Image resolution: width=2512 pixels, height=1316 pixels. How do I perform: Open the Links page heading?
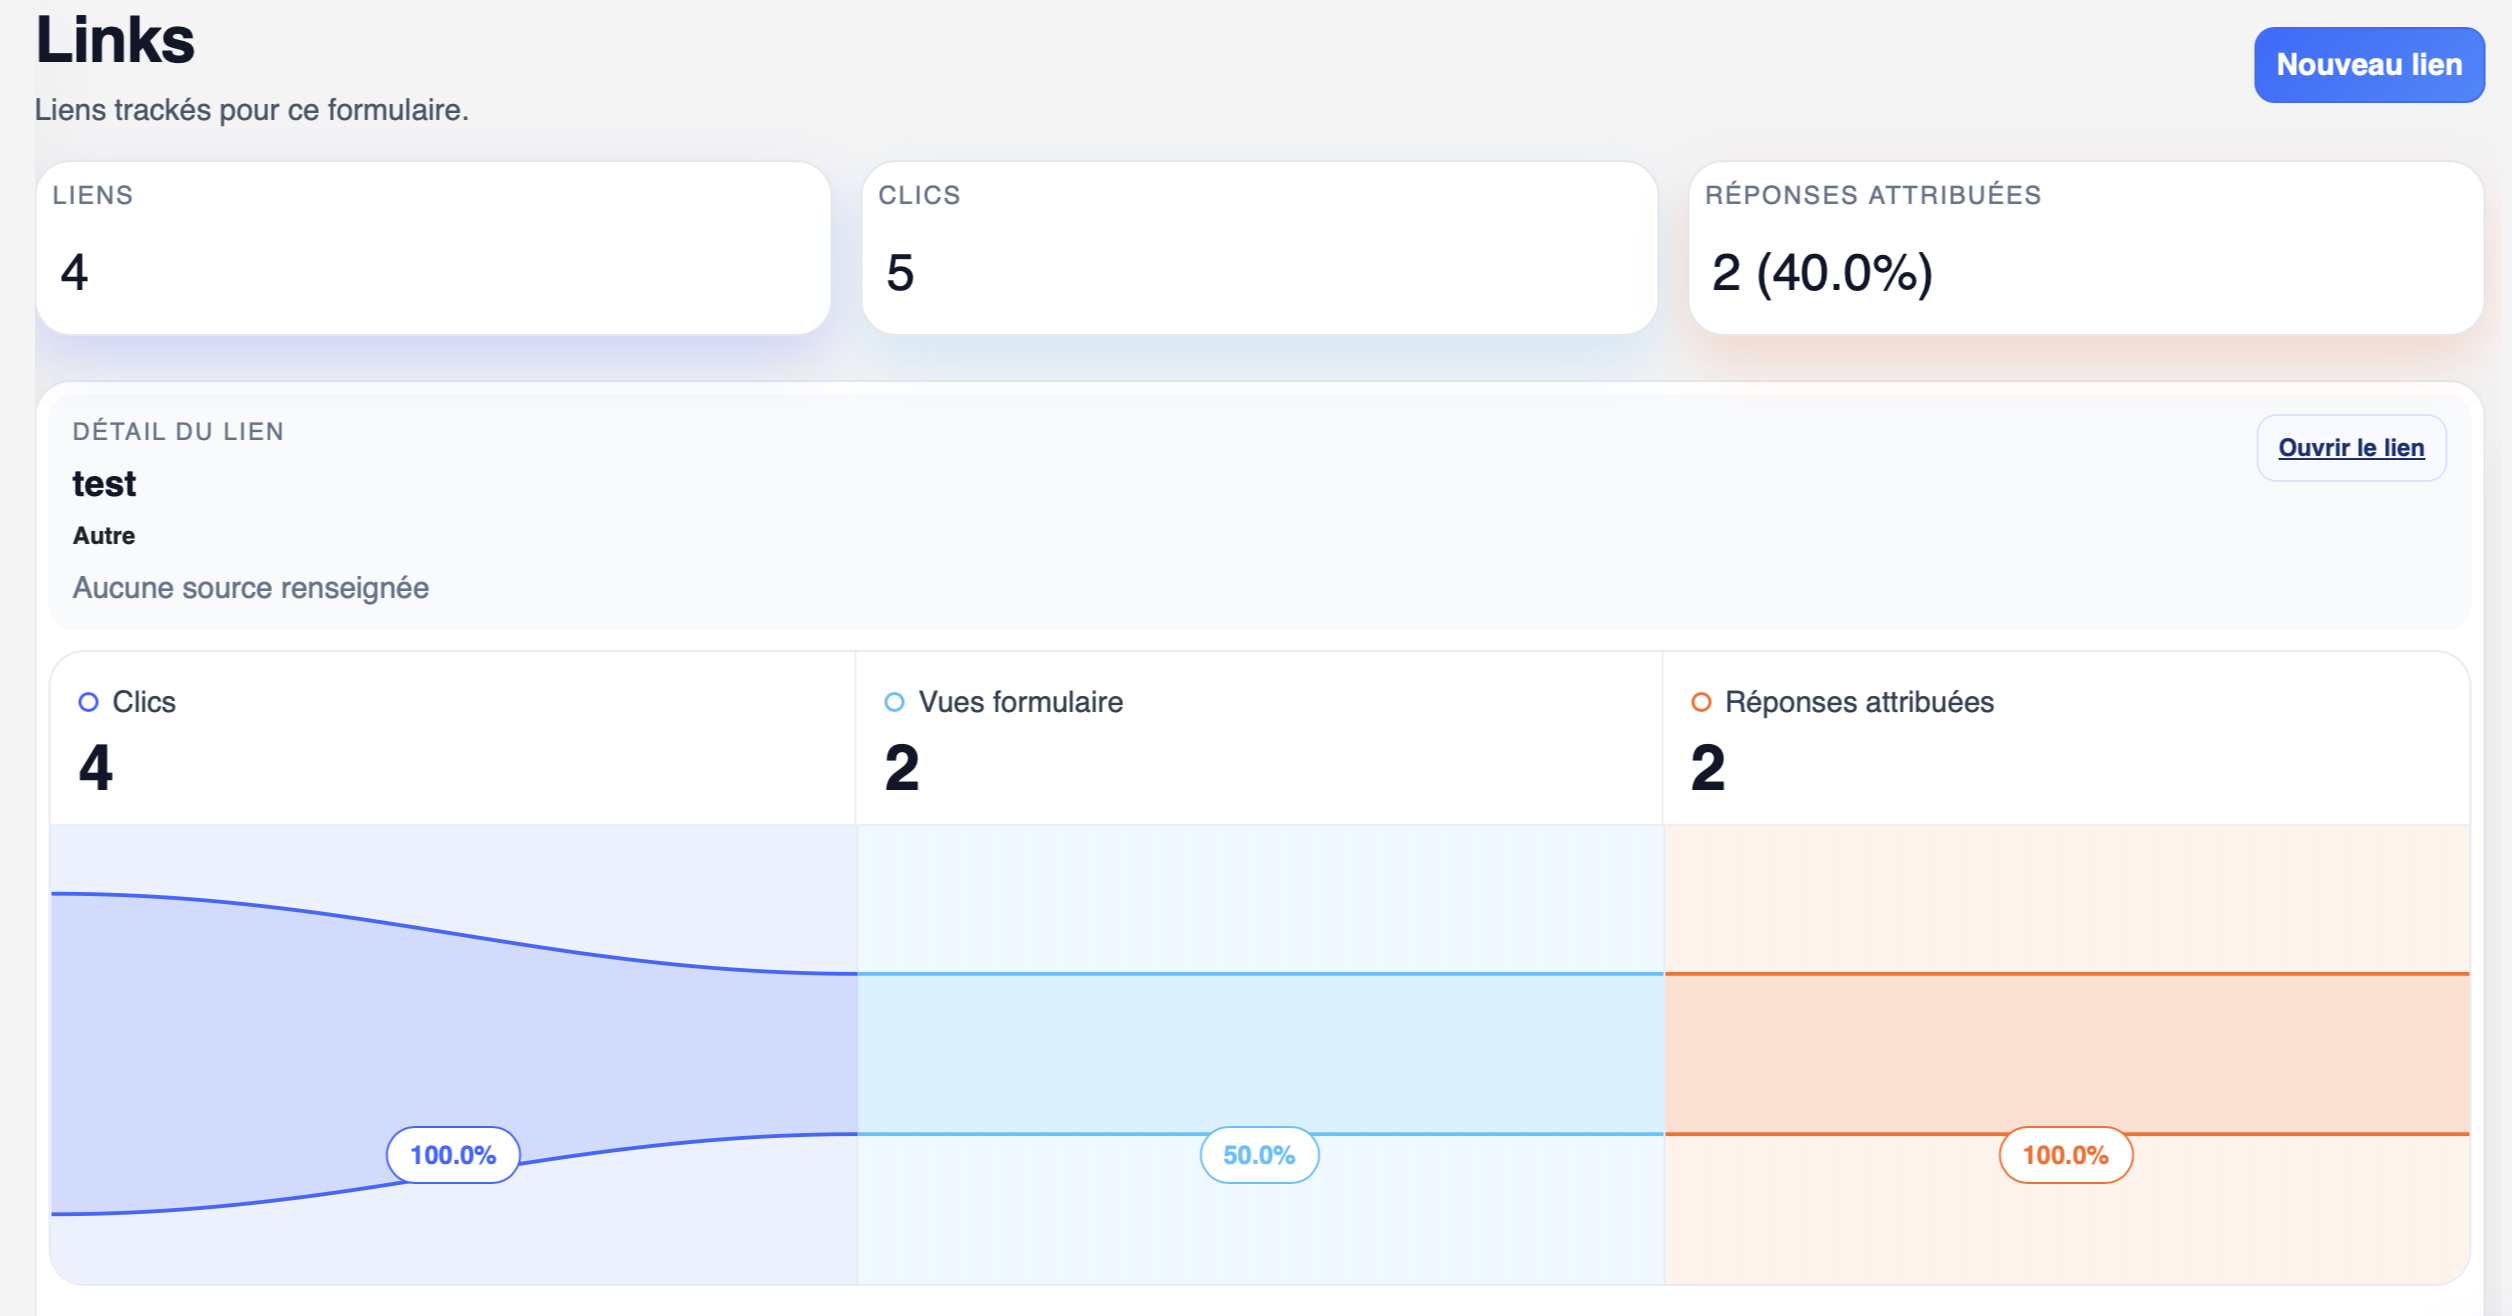(115, 42)
